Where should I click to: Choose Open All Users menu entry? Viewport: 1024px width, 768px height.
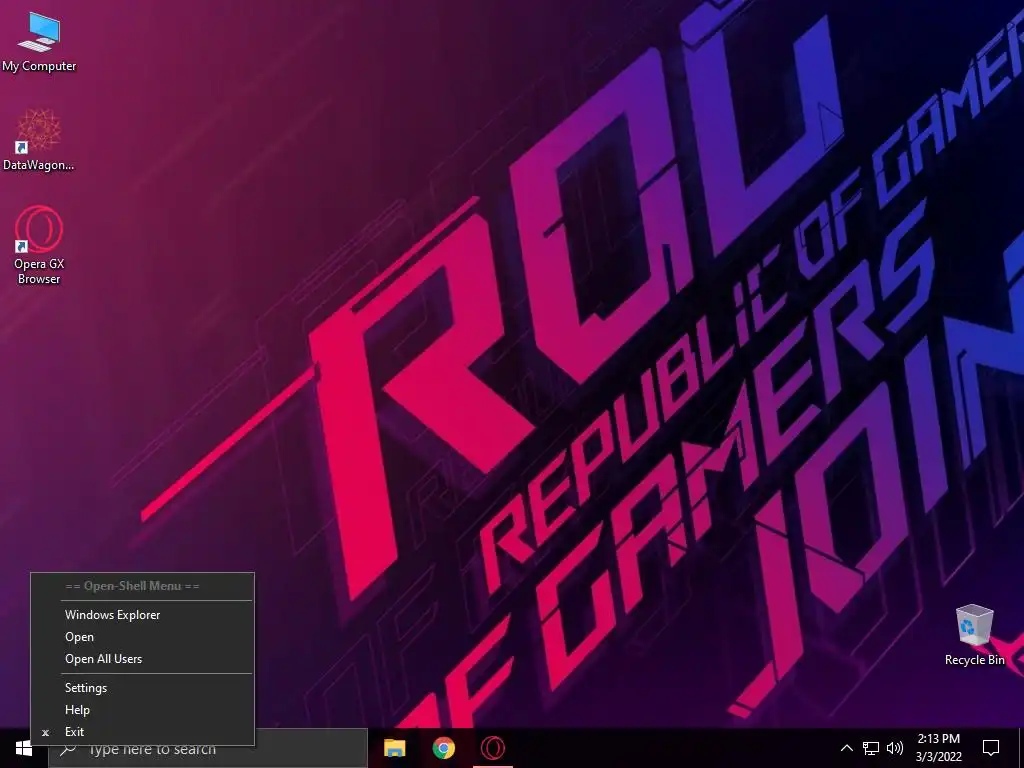coord(142,659)
